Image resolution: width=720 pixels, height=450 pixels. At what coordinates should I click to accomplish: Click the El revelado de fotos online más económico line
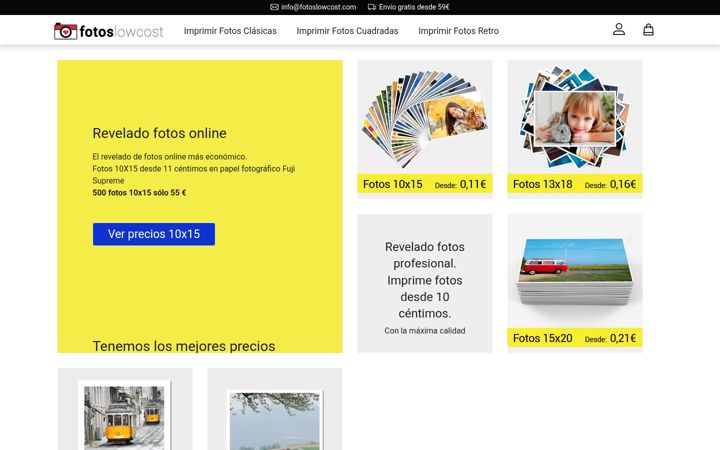(x=169, y=157)
